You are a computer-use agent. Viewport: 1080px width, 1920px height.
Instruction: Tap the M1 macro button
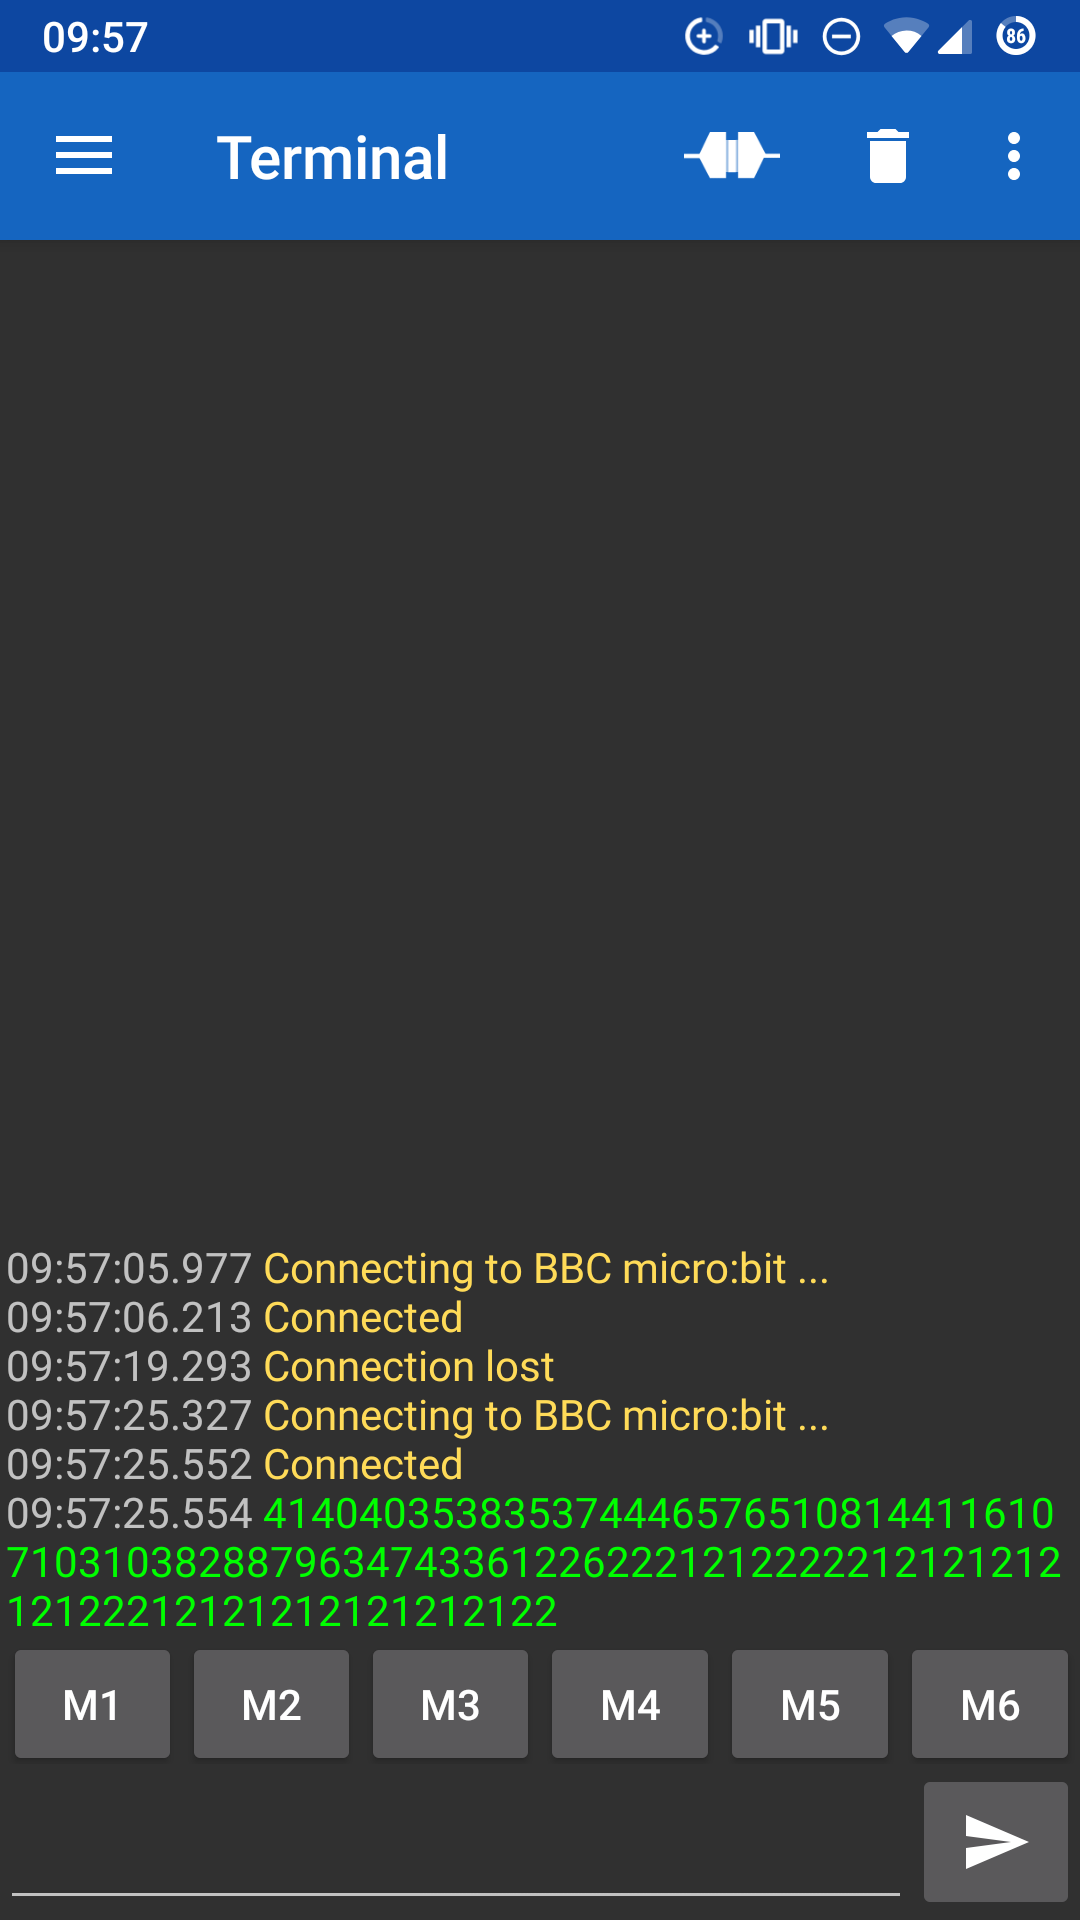[x=92, y=1704]
